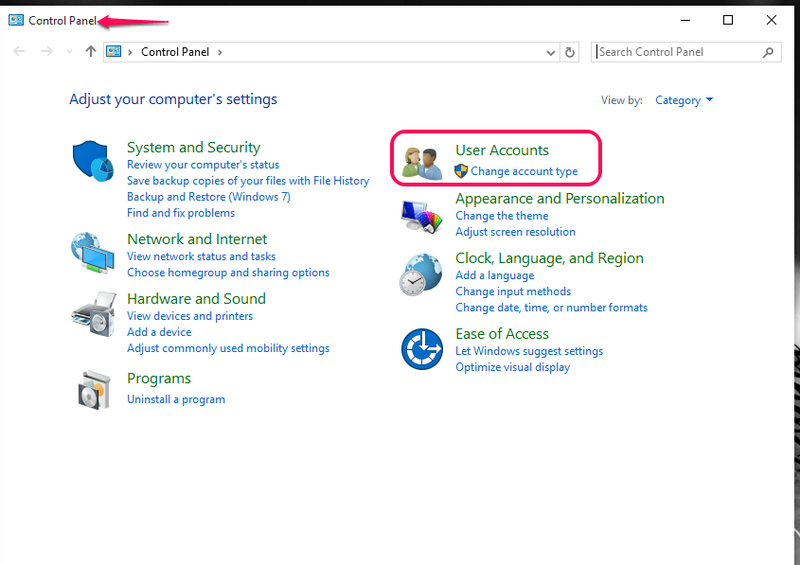Refresh the Control Panel view

pos(570,52)
